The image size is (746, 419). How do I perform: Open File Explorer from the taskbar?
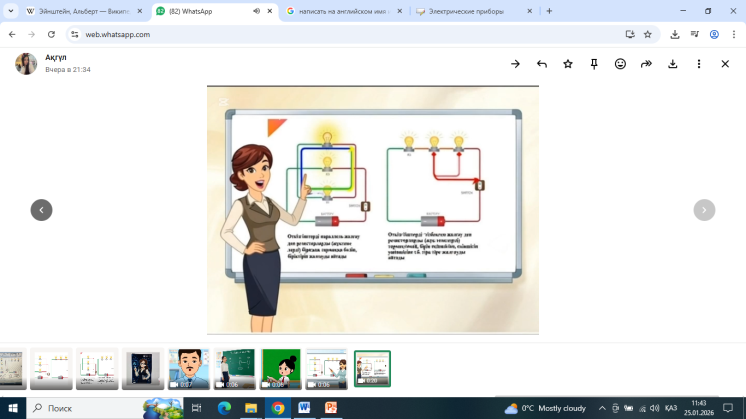pos(251,408)
